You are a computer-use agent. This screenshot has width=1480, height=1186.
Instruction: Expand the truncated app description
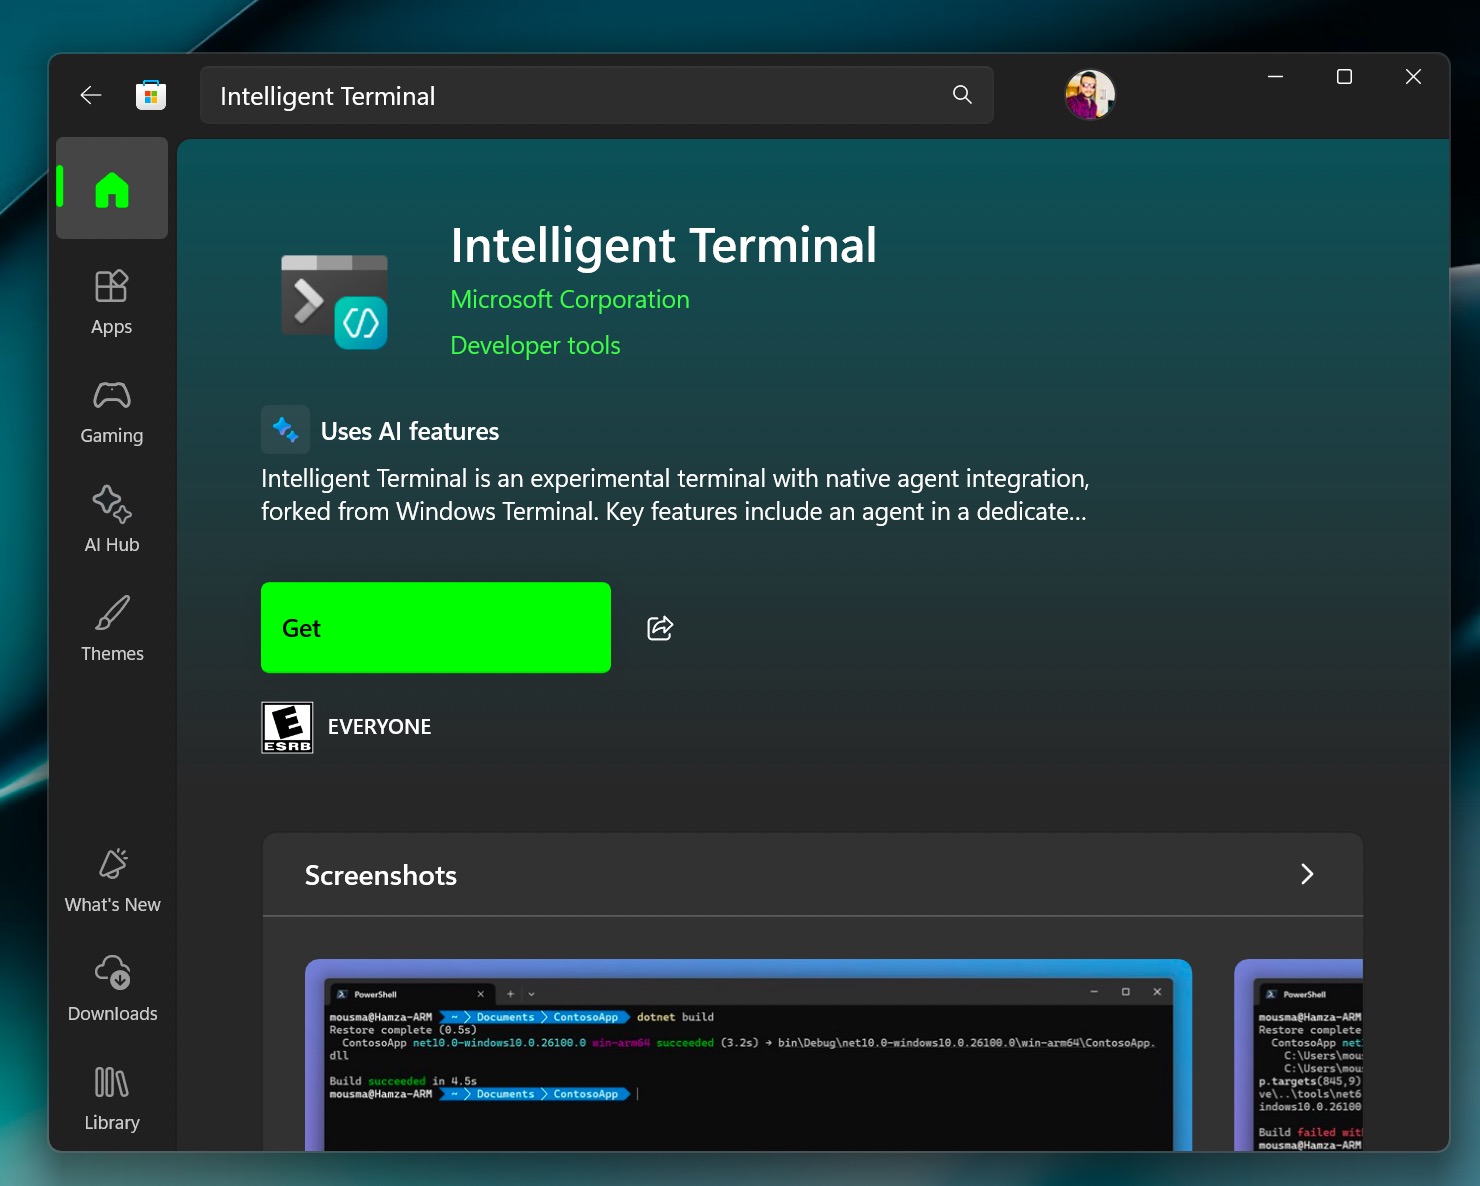(x=675, y=495)
